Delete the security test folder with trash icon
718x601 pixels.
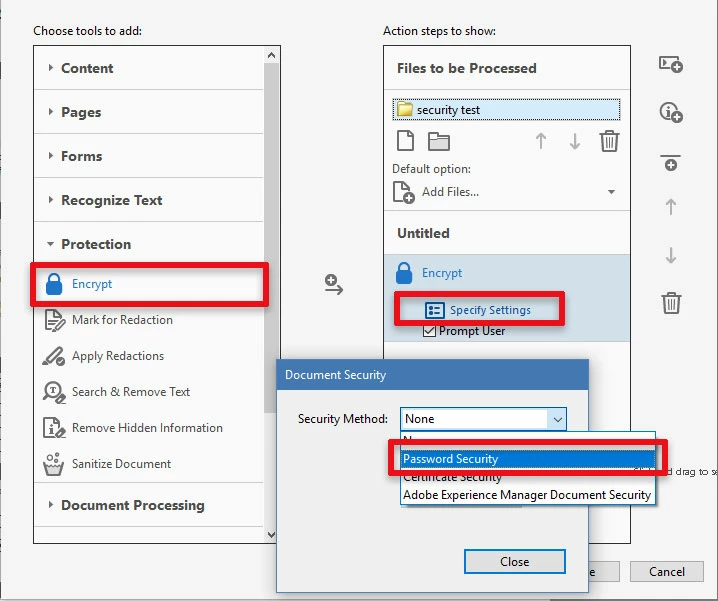609,141
